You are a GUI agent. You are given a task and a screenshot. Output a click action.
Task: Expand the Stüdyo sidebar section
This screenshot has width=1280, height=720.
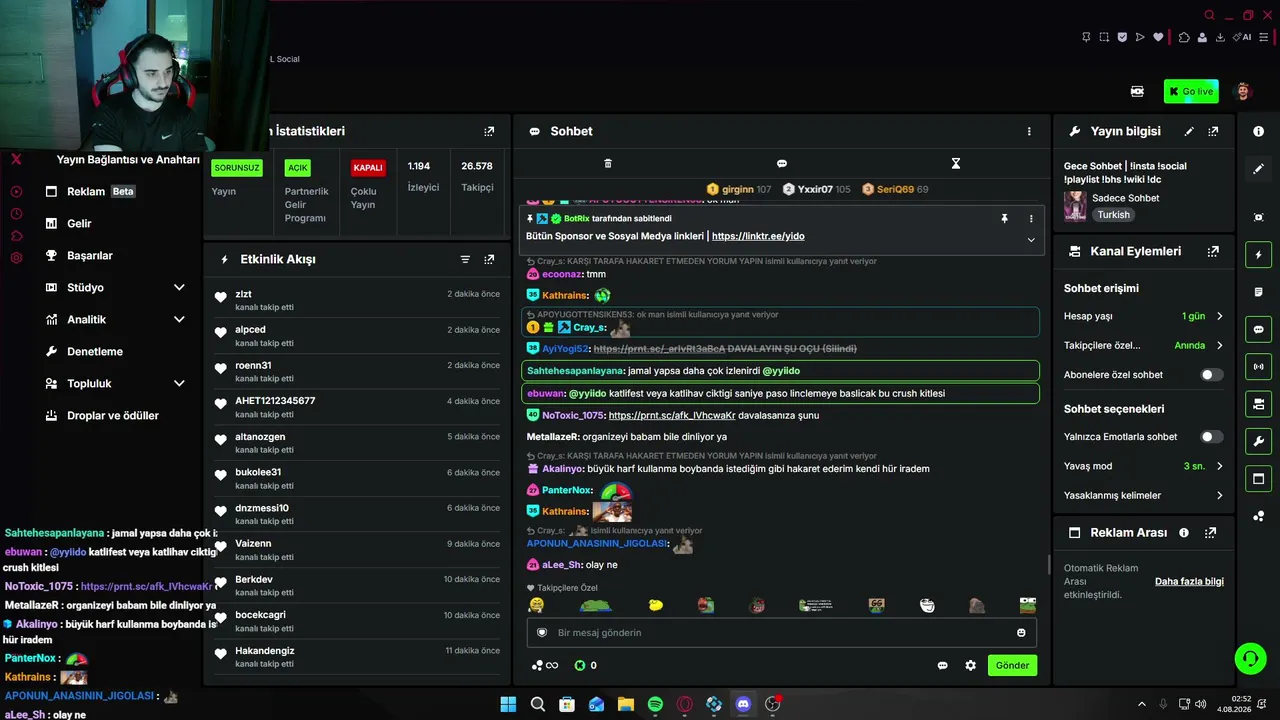click(179, 288)
